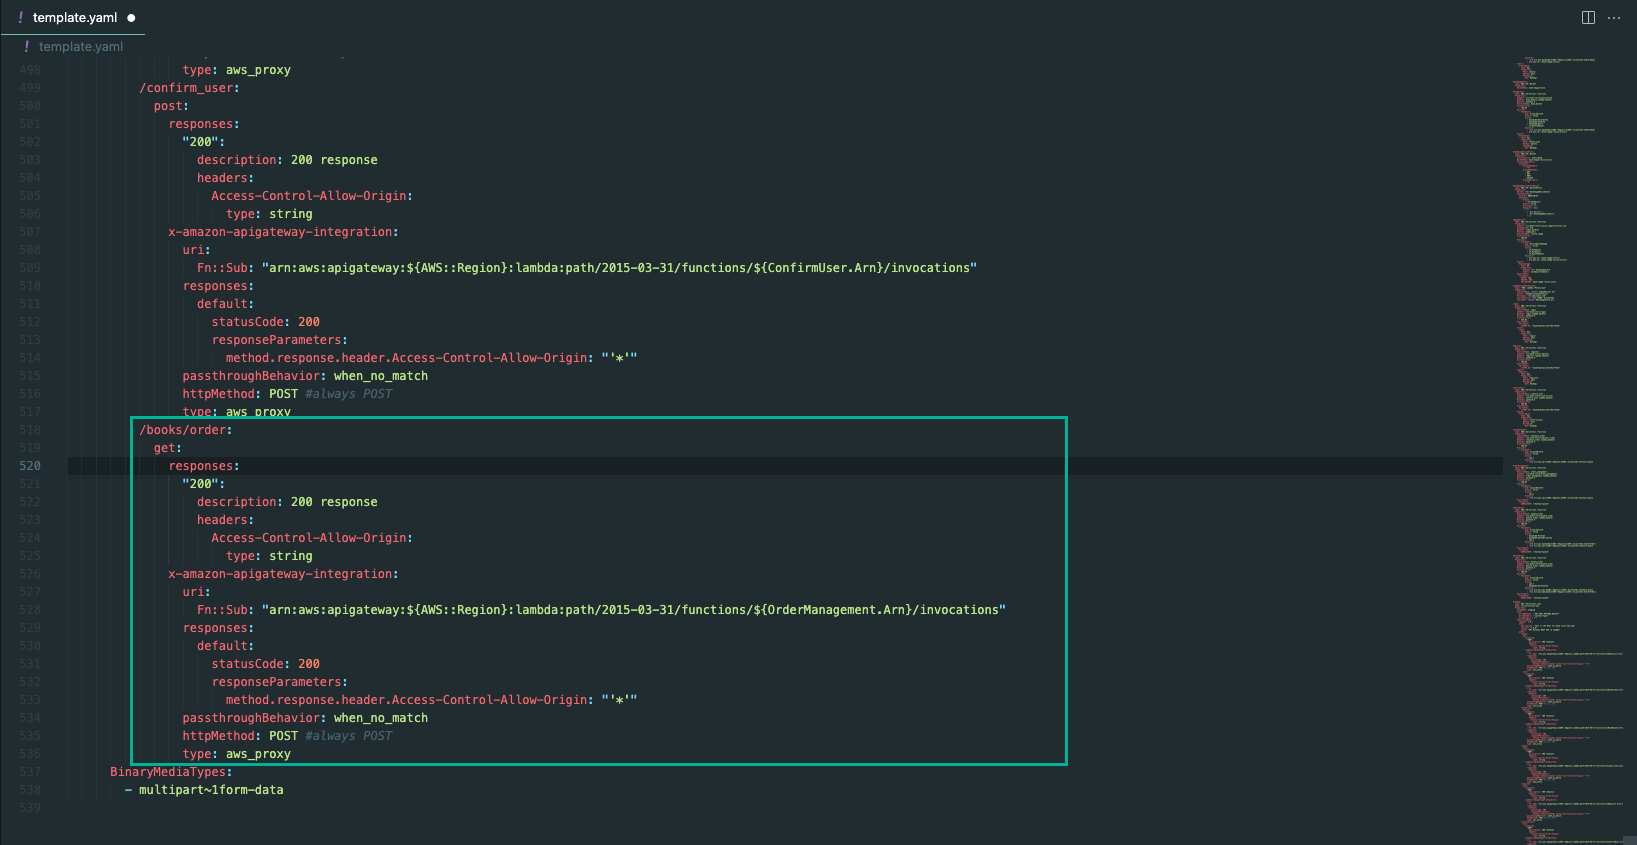Click 'default:' on line 530
The image size is (1637, 845).
[226, 646]
